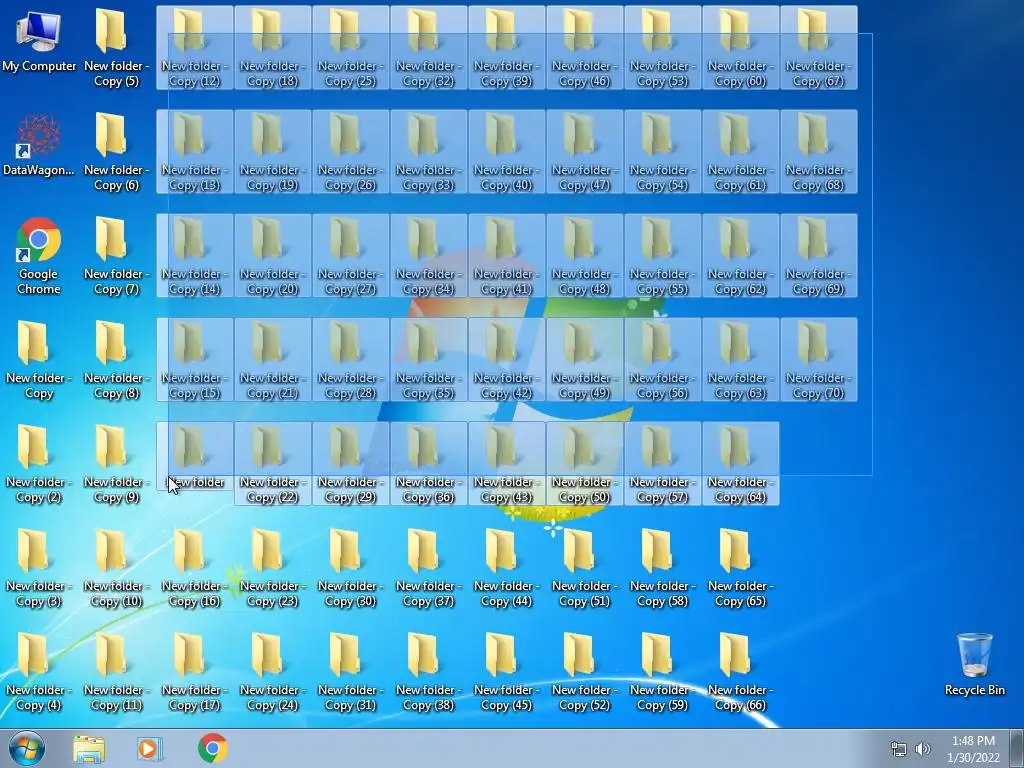Viewport: 1024px width, 768px height.
Task: Select folder New folder - Copy (44)
Action: pyautogui.click(x=506, y=567)
